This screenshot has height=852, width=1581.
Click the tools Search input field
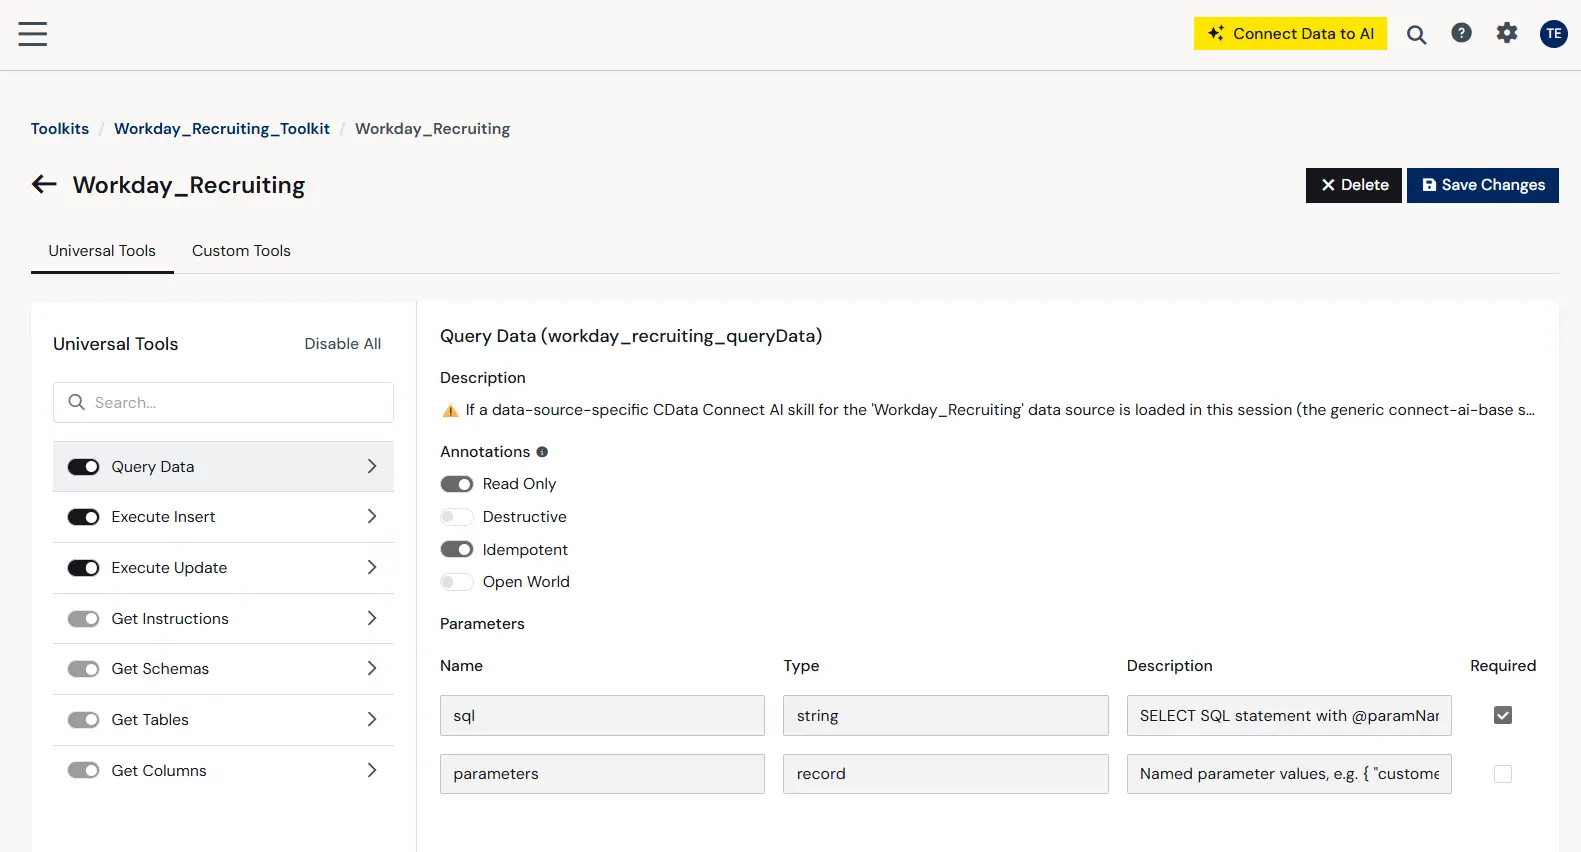(x=223, y=402)
